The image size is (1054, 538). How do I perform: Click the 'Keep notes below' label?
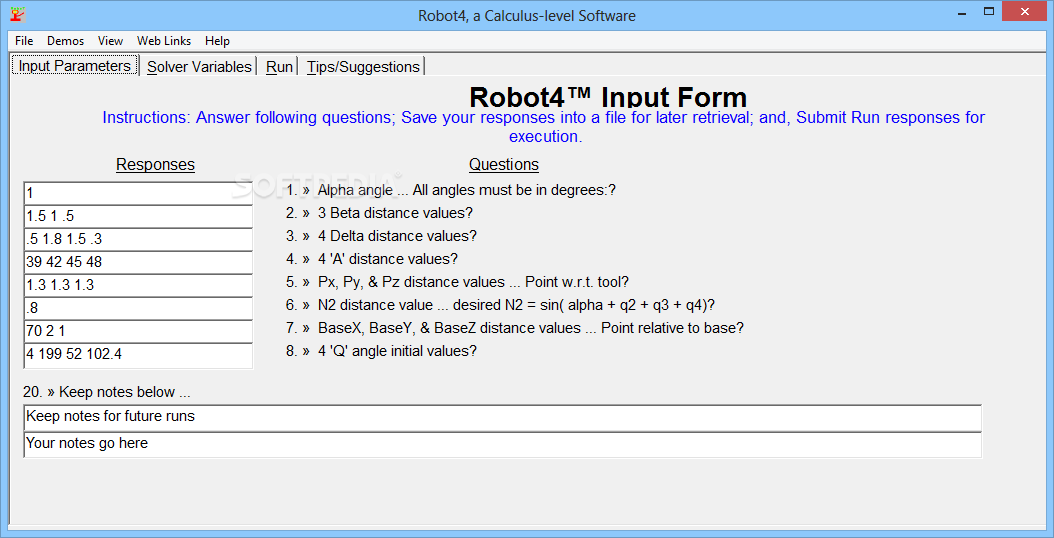click(107, 392)
